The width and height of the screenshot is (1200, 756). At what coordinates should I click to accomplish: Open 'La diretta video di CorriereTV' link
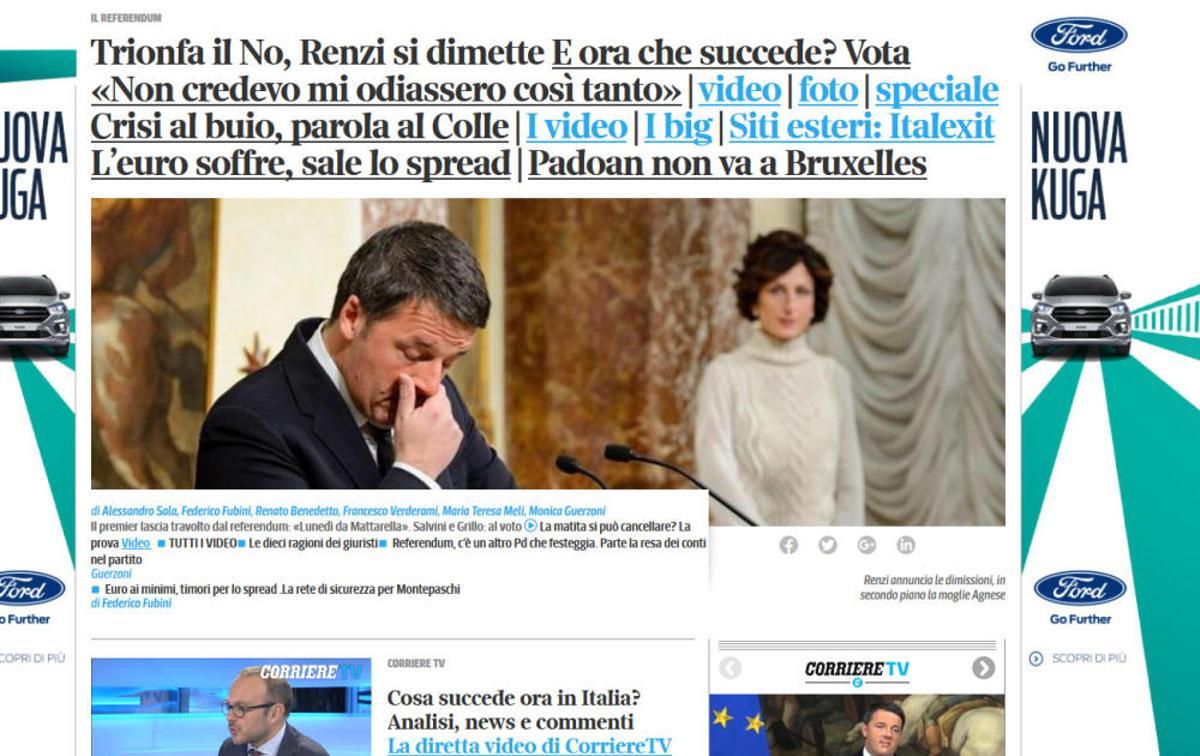(529, 745)
